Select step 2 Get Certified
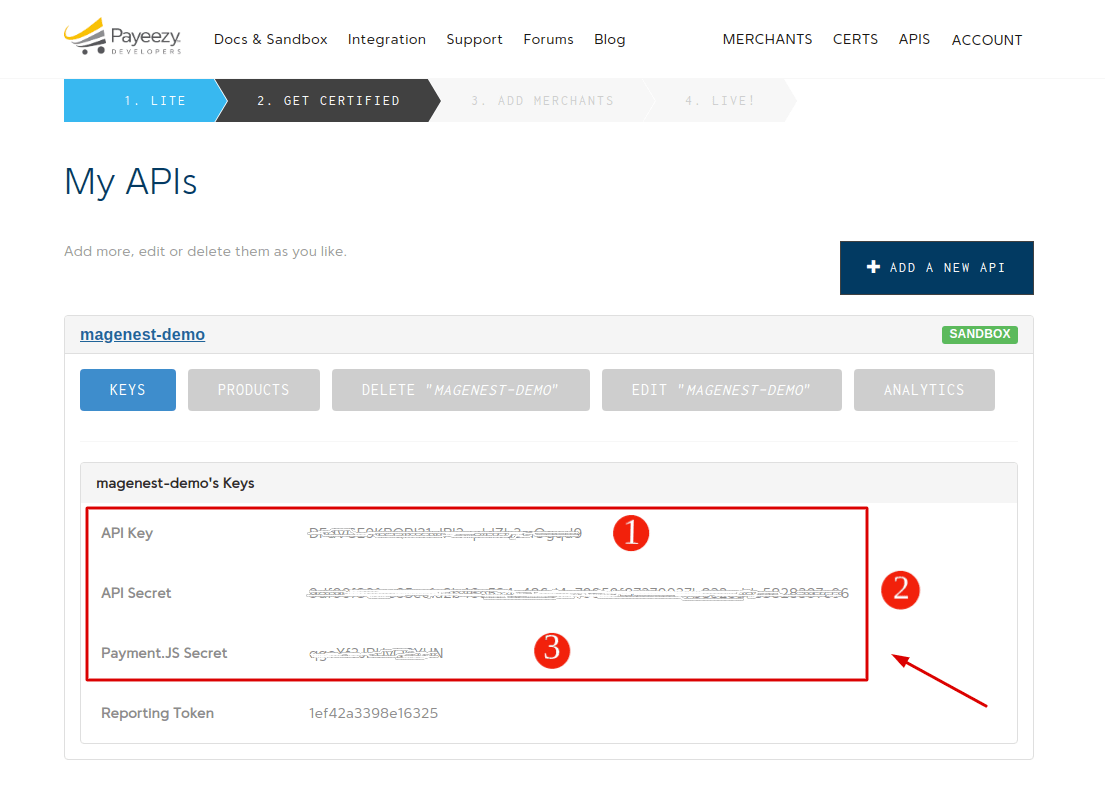The width and height of the screenshot is (1105, 788). 328,101
